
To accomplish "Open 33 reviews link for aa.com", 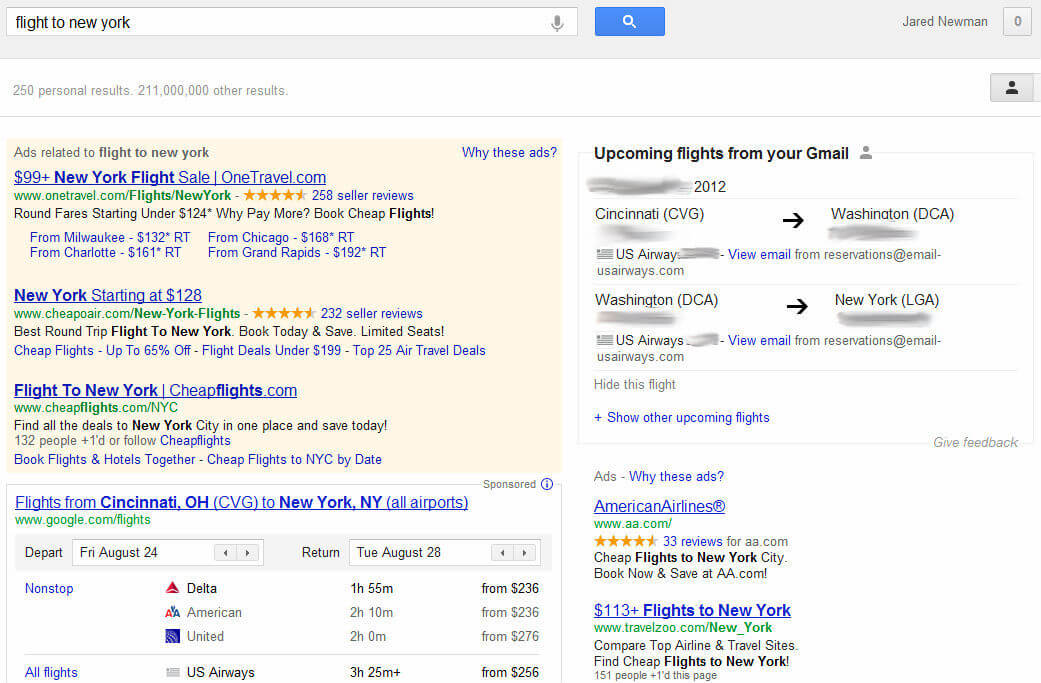I will click(692, 541).
